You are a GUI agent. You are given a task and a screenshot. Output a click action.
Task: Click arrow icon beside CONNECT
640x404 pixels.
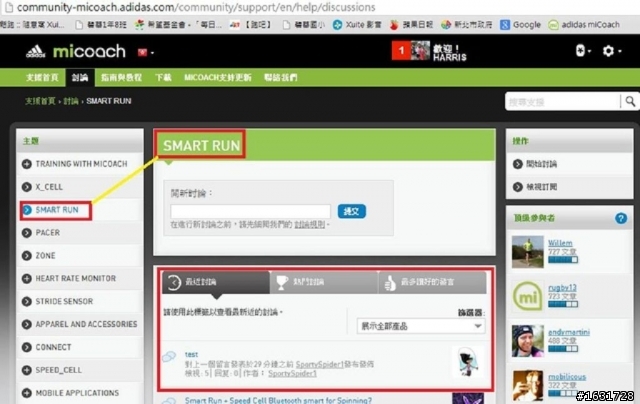(x=27, y=347)
